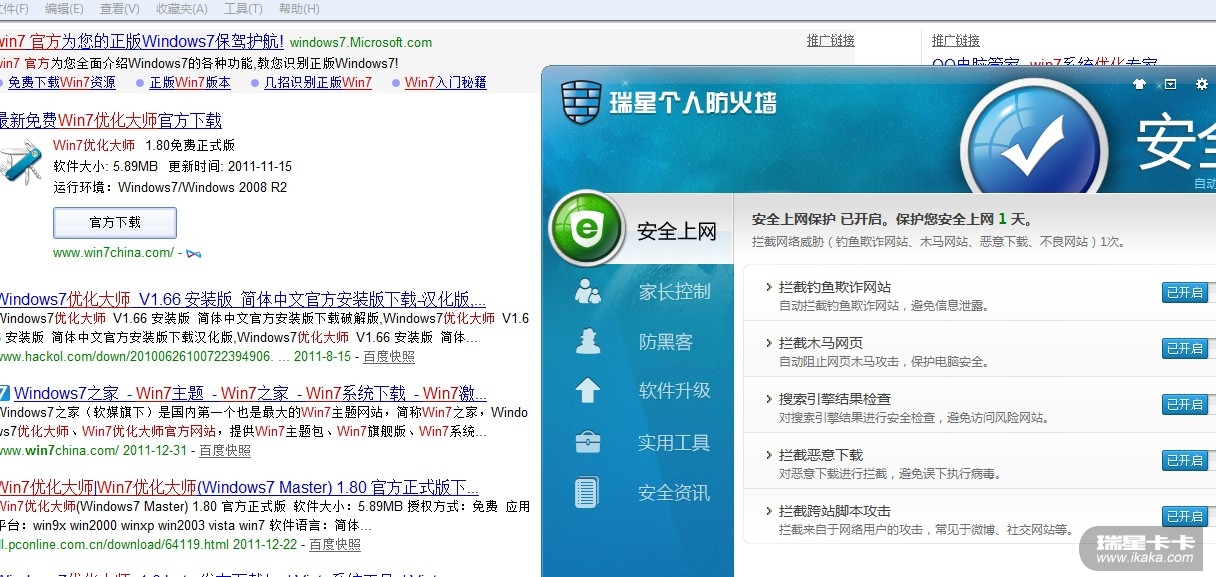Expand the 拦截木马网页 row chevron

point(768,343)
